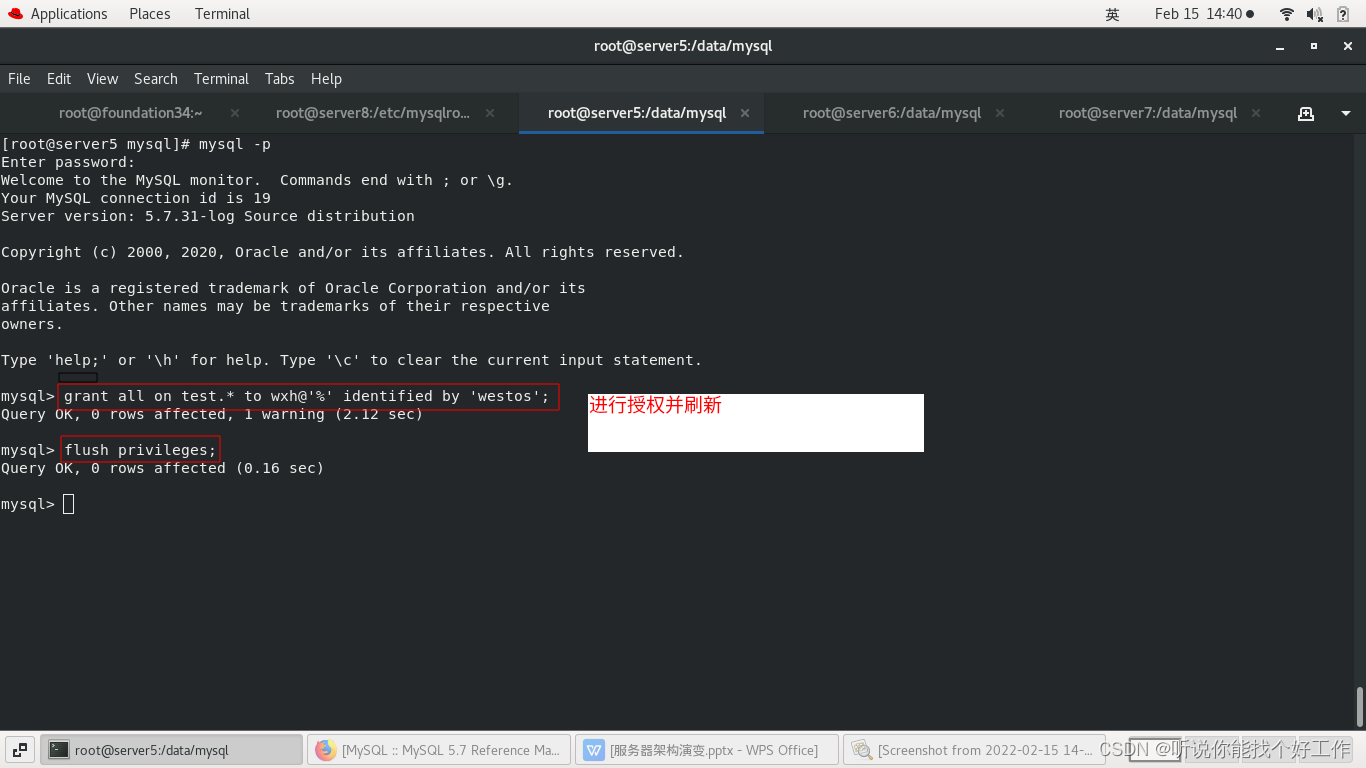Open the File menu of the terminal
Image resolution: width=1366 pixels, height=768 pixels.
[19, 79]
